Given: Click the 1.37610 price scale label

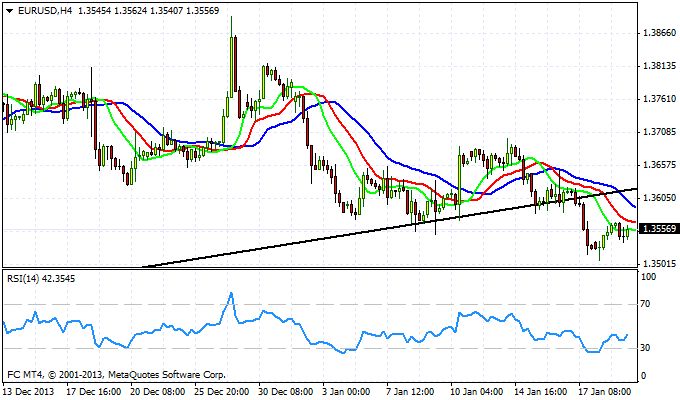Looking at the screenshot, I should pos(660,99).
